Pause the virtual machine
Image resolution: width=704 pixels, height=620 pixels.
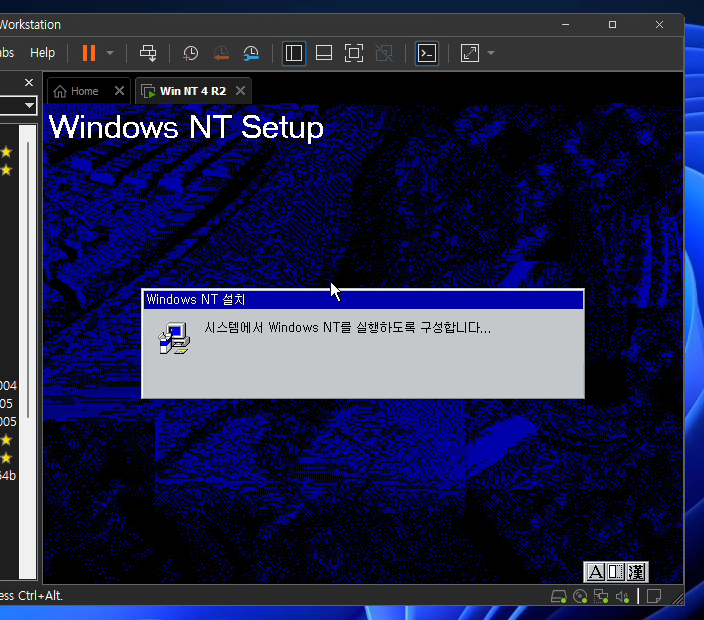coord(88,53)
